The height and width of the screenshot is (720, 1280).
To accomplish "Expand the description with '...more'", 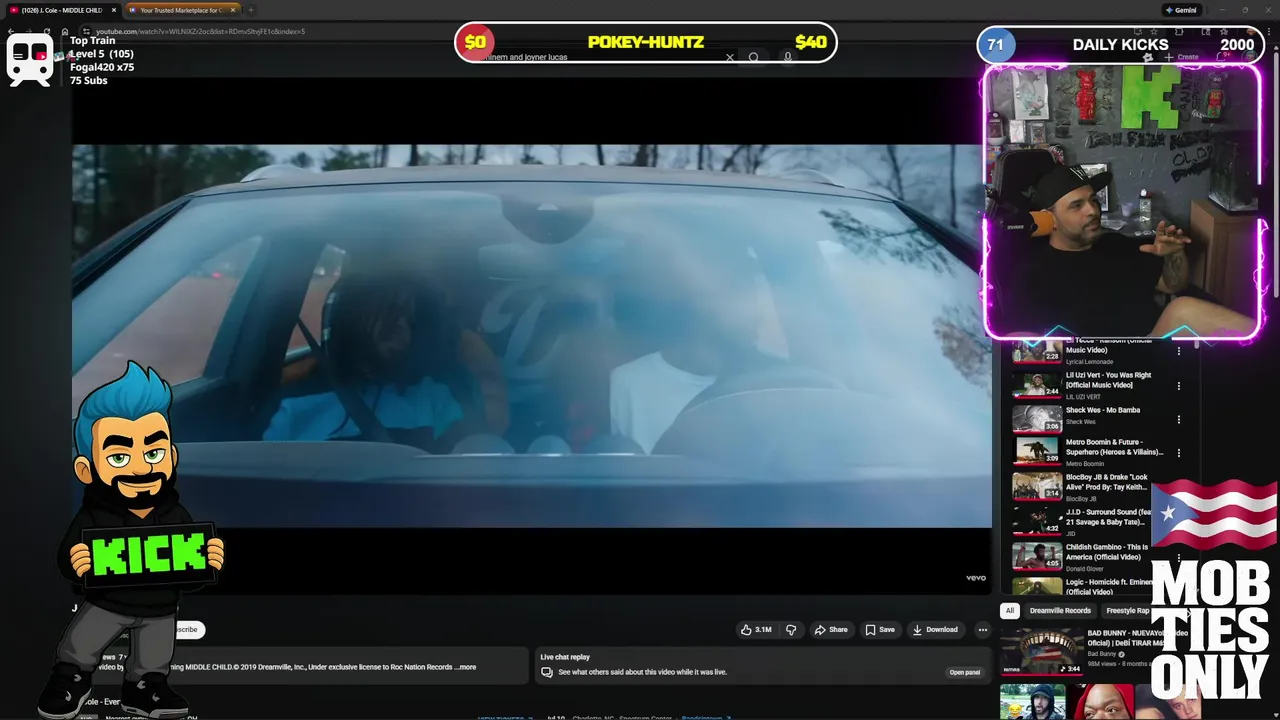I will click(x=466, y=667).
